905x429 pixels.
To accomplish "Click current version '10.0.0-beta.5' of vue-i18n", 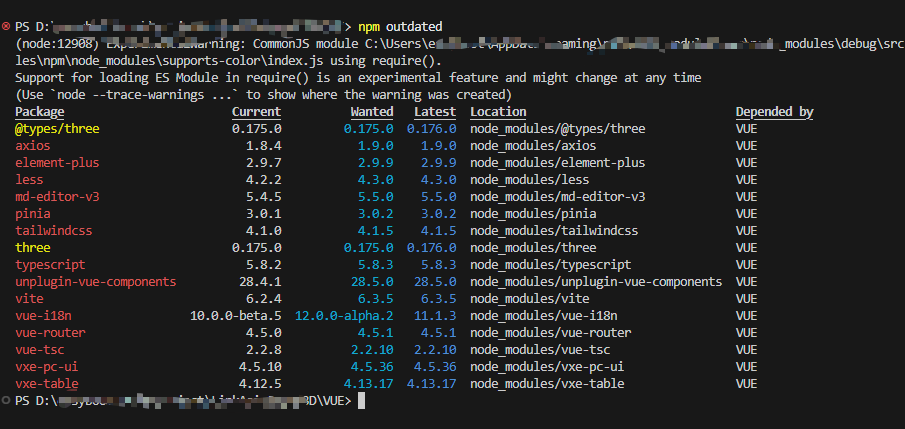I will coord(235,316).
